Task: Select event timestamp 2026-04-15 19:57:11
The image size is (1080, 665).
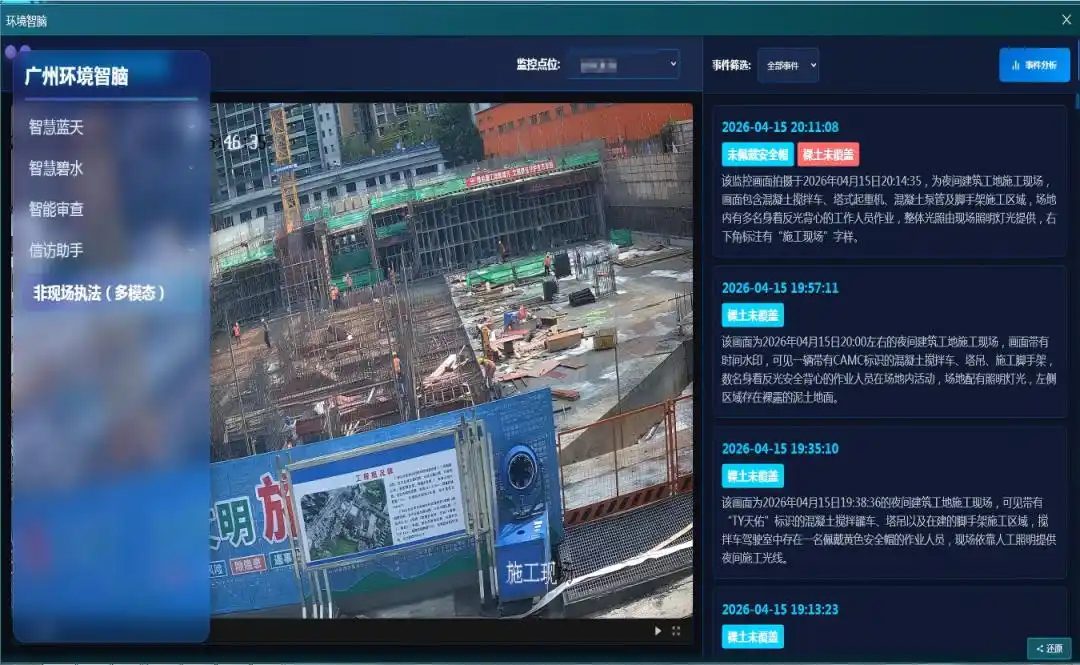Action: click(780, 288)
